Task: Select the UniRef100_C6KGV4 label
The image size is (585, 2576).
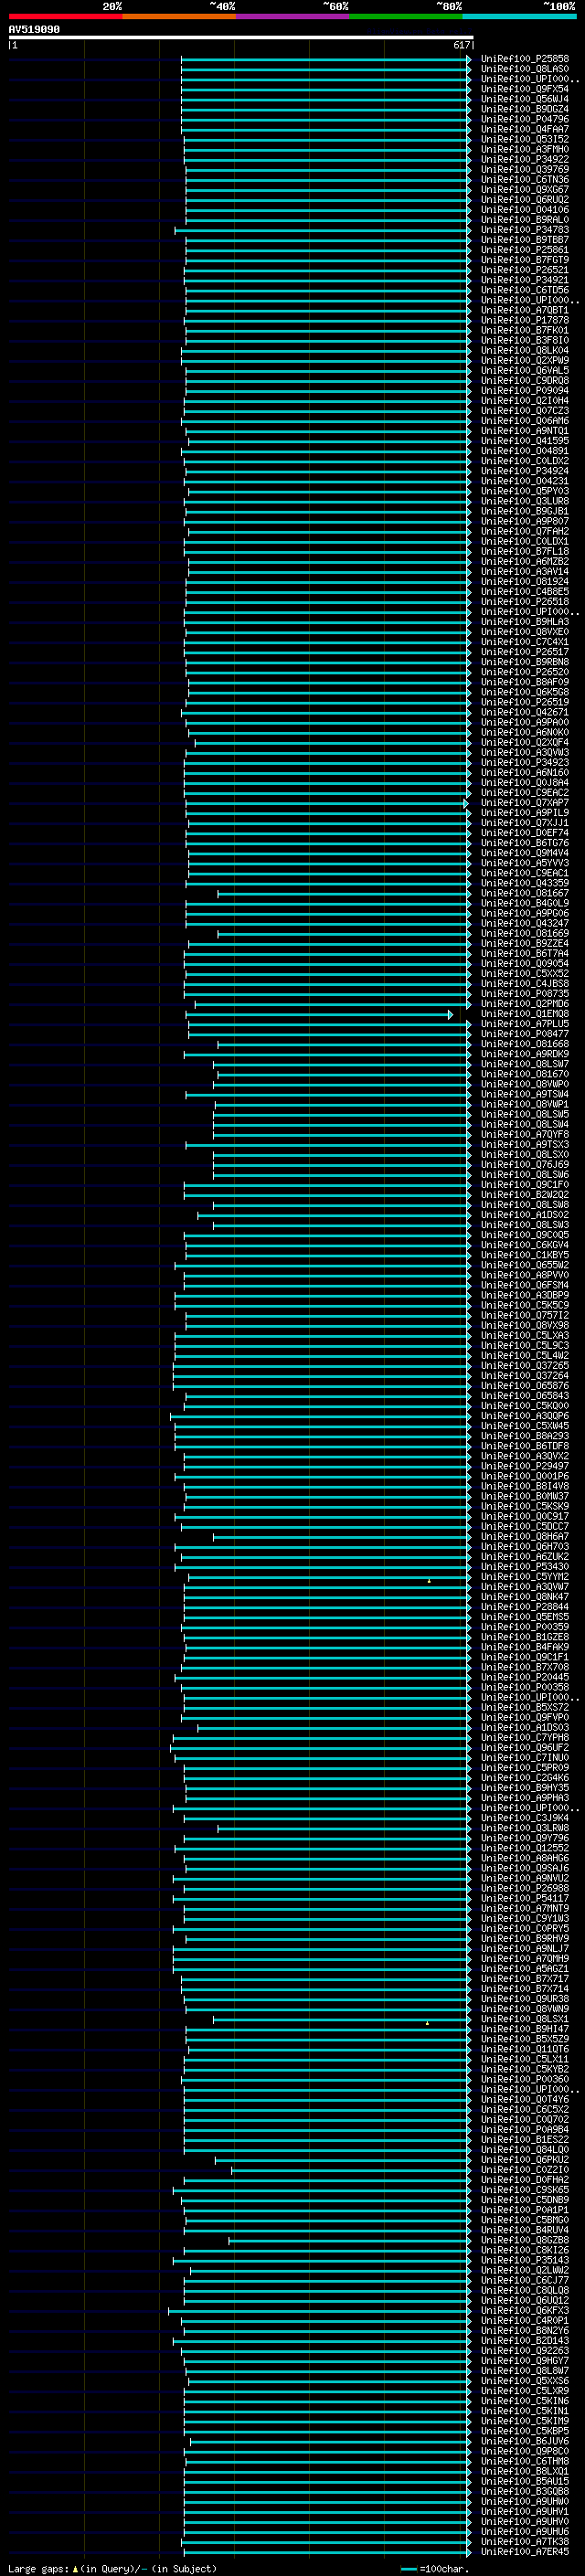Action: pyautogui.click(x=525, y=1244)
